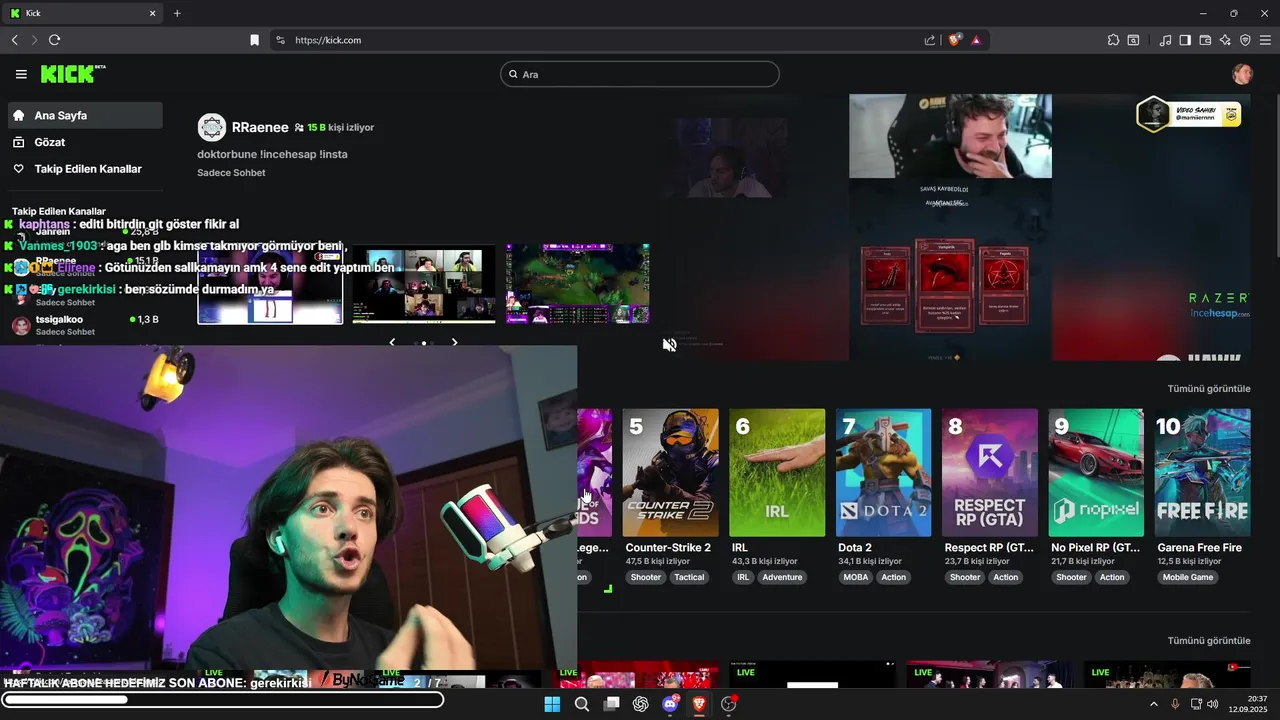Open Brave VPN shield icon
This screenshot has width=1280, height=720.
click(1245, 40)
